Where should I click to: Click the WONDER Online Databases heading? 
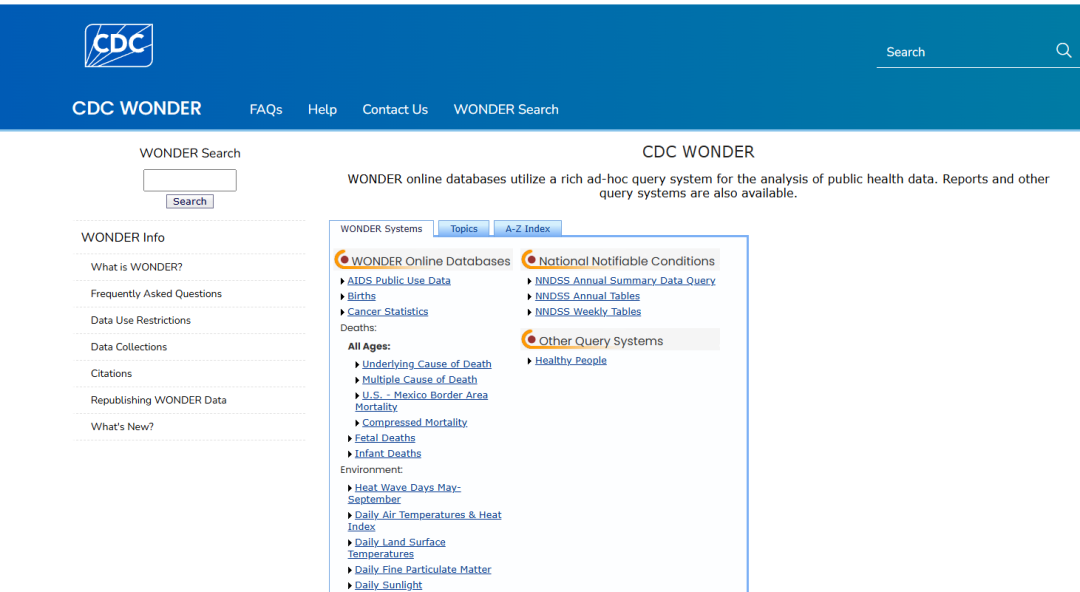click(431, 261)
